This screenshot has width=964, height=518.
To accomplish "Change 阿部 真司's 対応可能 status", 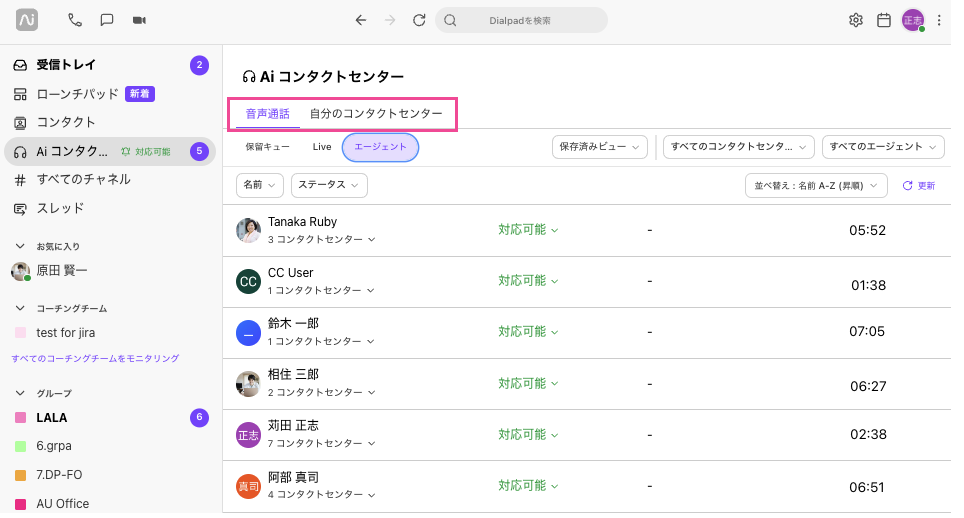I will 528,485.
